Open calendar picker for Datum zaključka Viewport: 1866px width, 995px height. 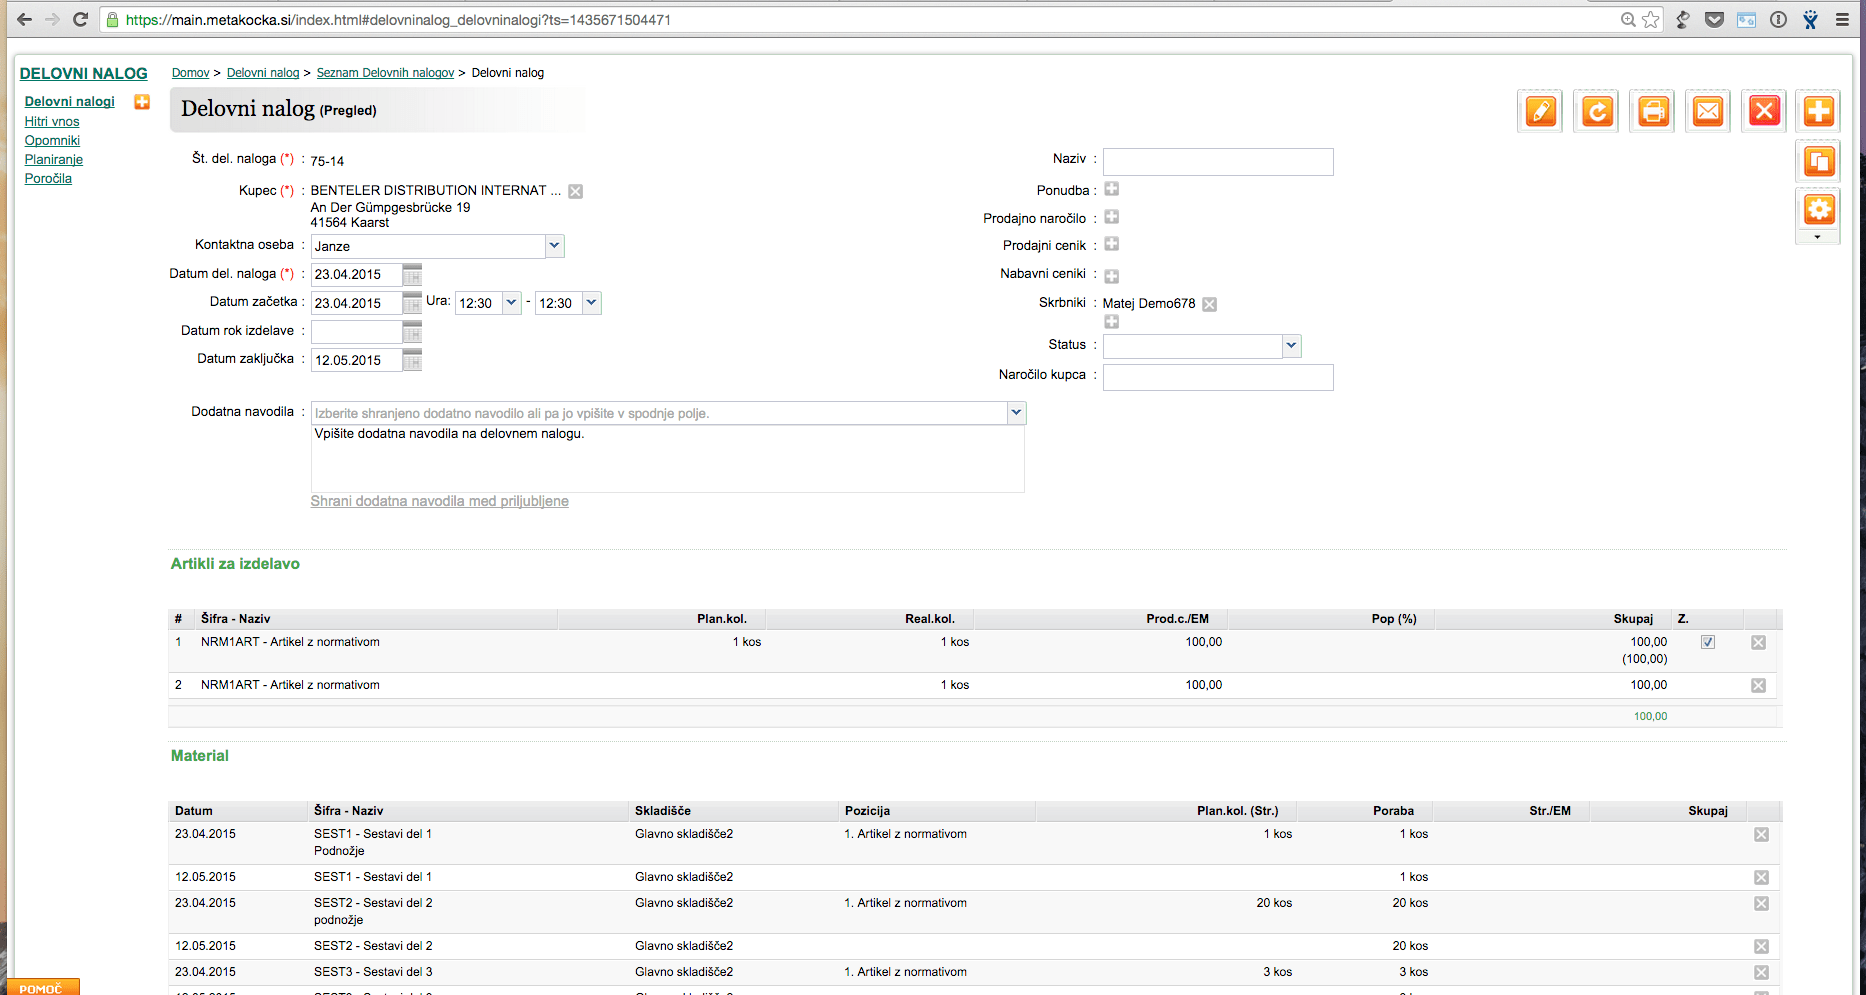(x=412, y=360)
